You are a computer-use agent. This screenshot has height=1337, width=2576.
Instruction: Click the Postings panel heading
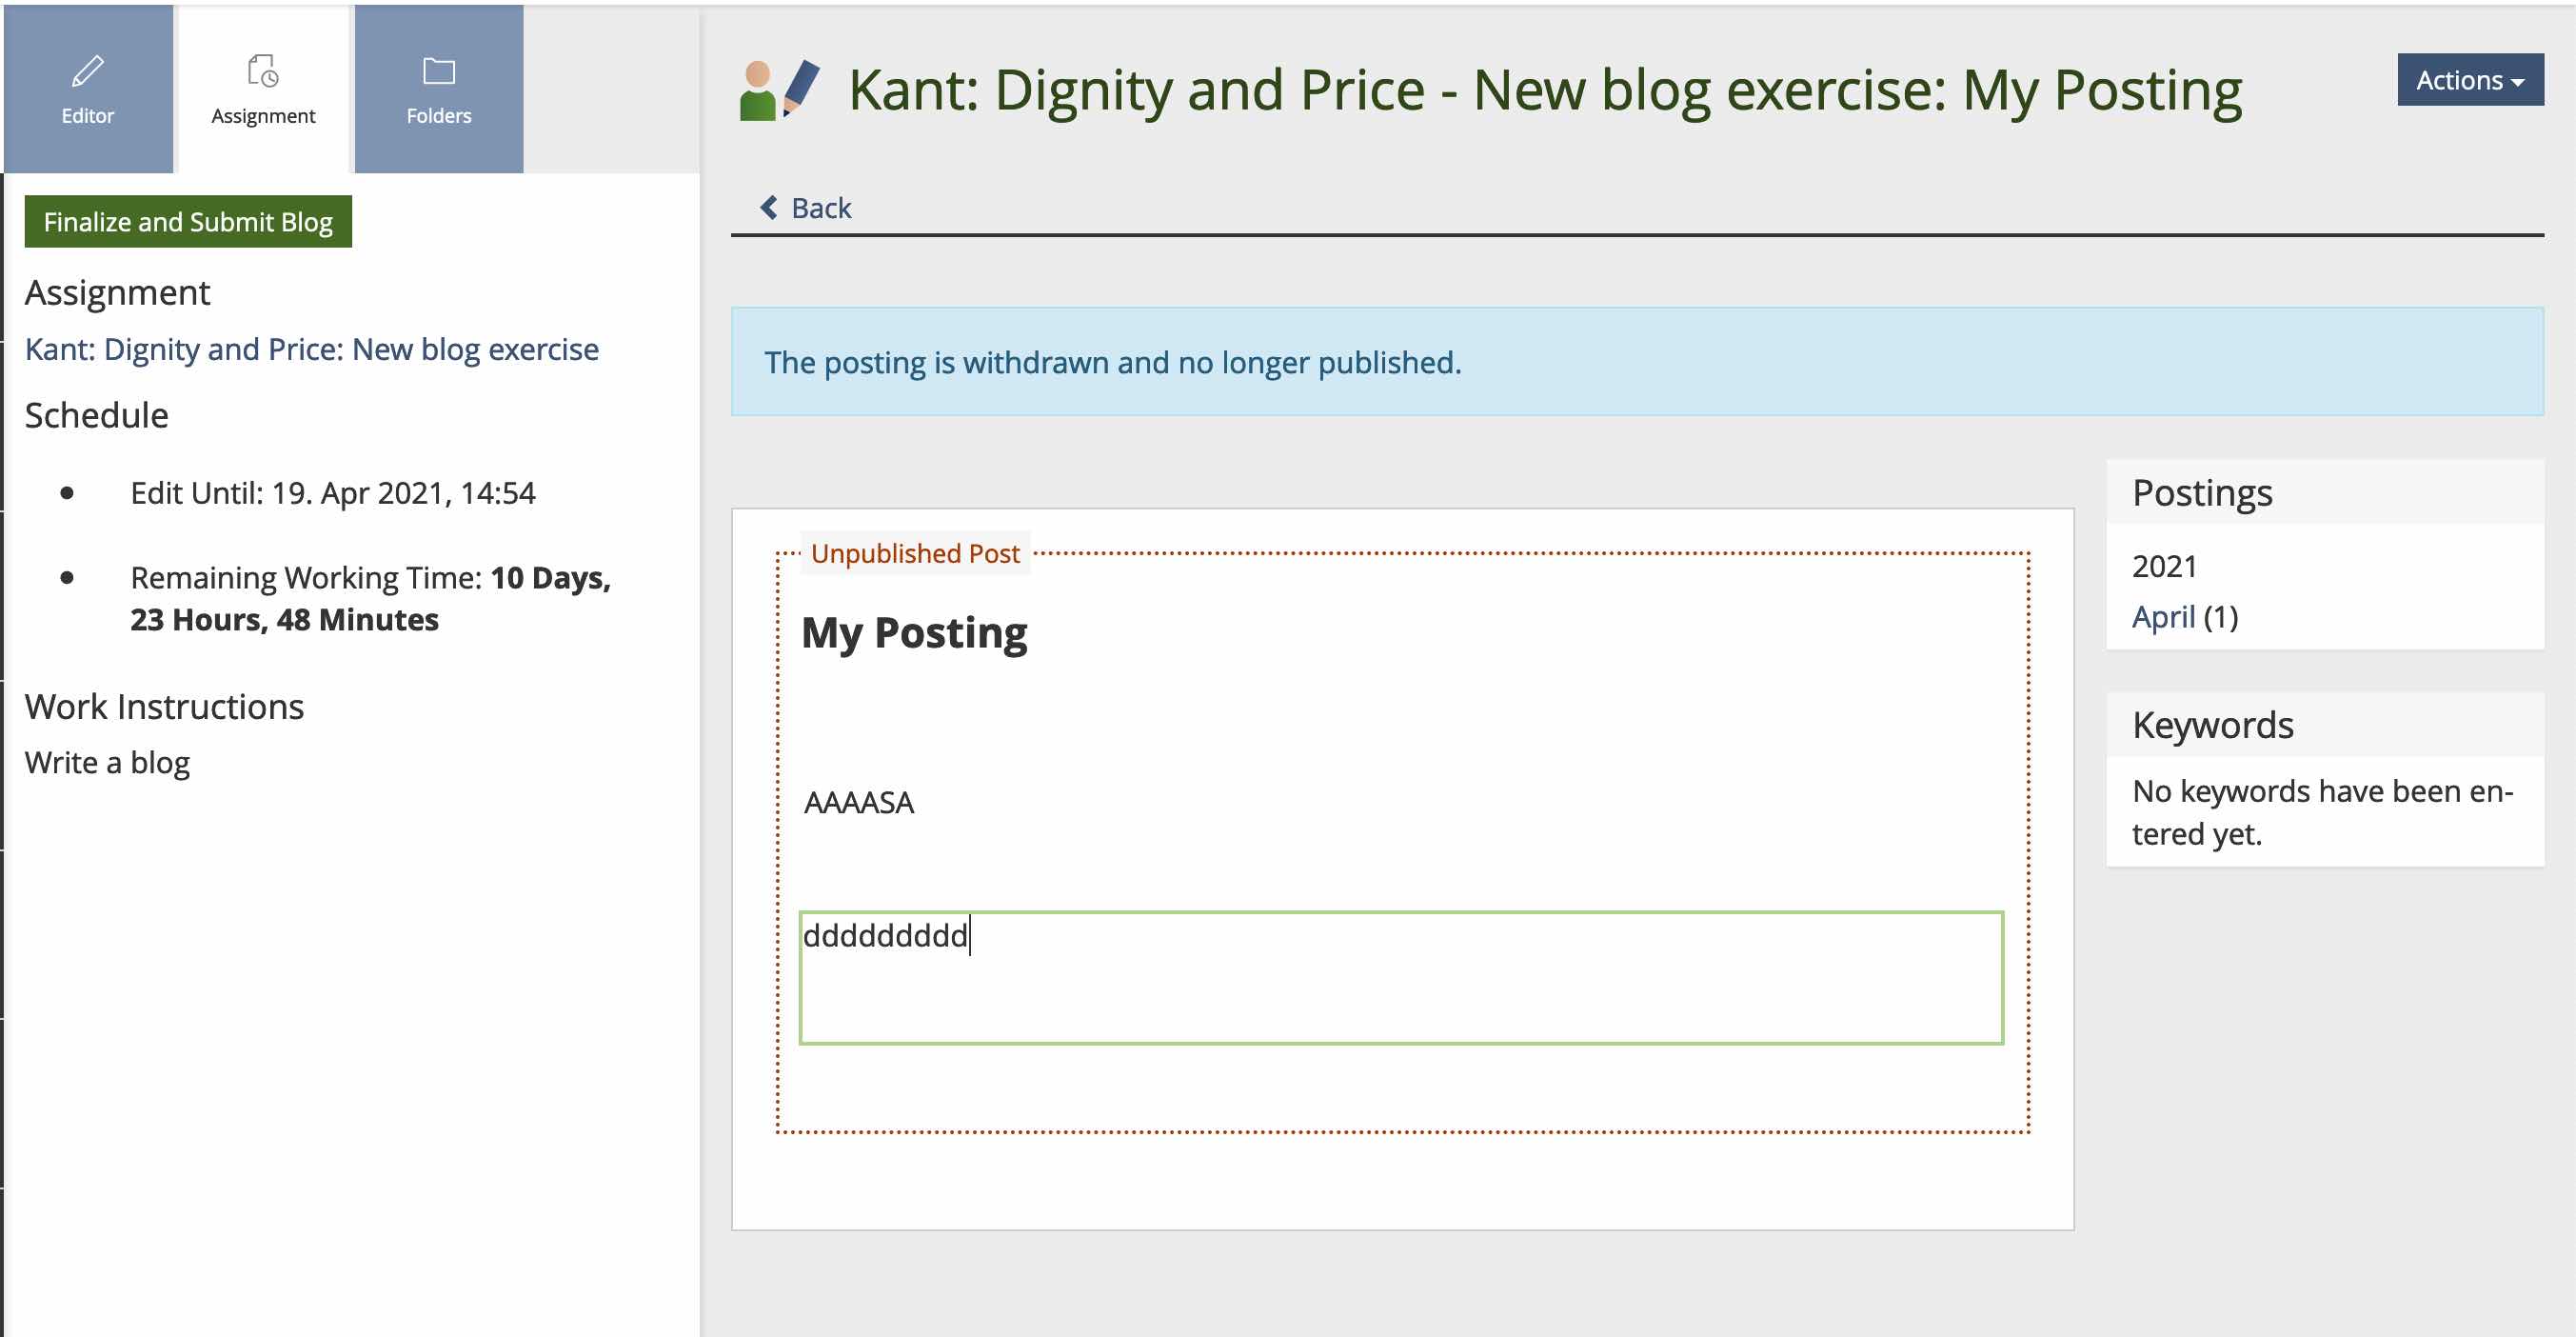[2201, 493]
